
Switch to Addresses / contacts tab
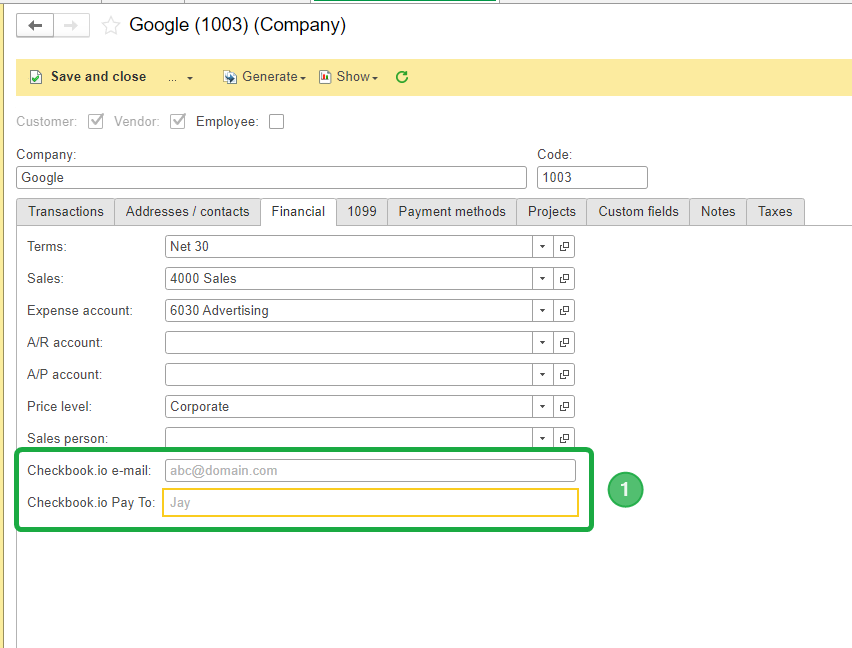(187, 211)
